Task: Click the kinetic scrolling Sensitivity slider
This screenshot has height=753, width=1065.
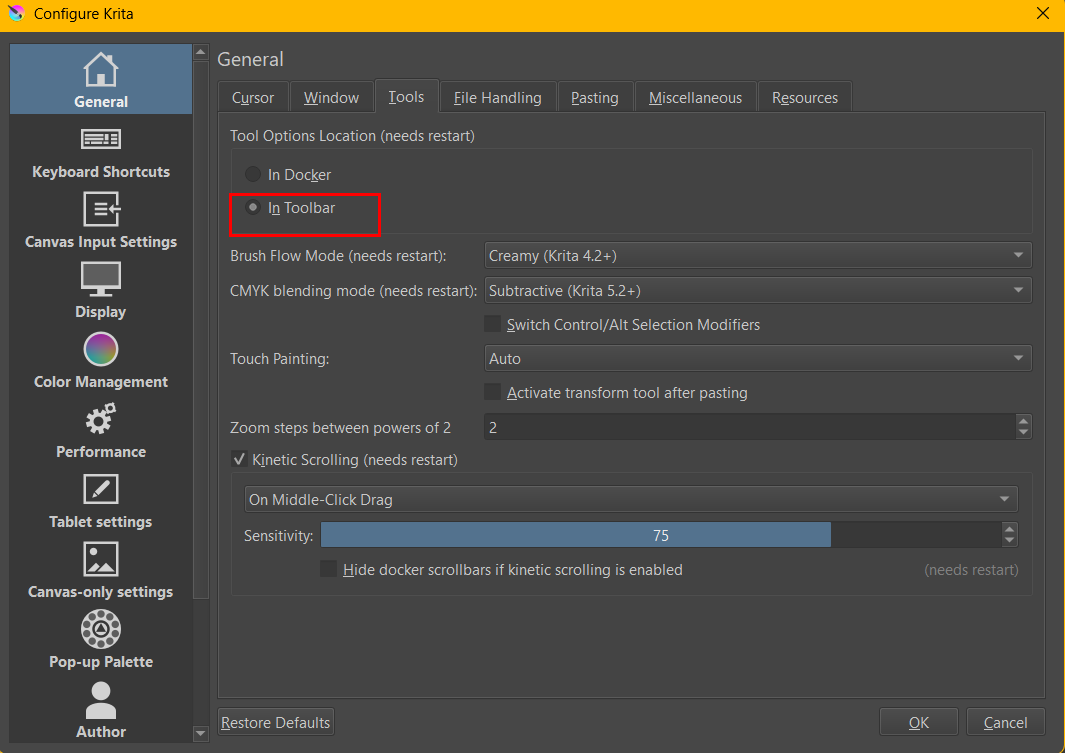Action: click(660, 536)
